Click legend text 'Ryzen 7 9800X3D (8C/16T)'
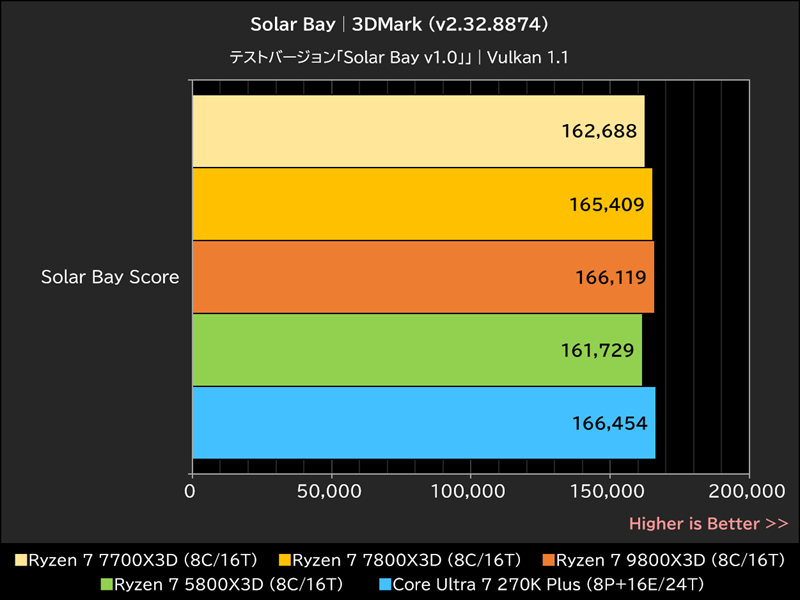 tap(670, 560)
